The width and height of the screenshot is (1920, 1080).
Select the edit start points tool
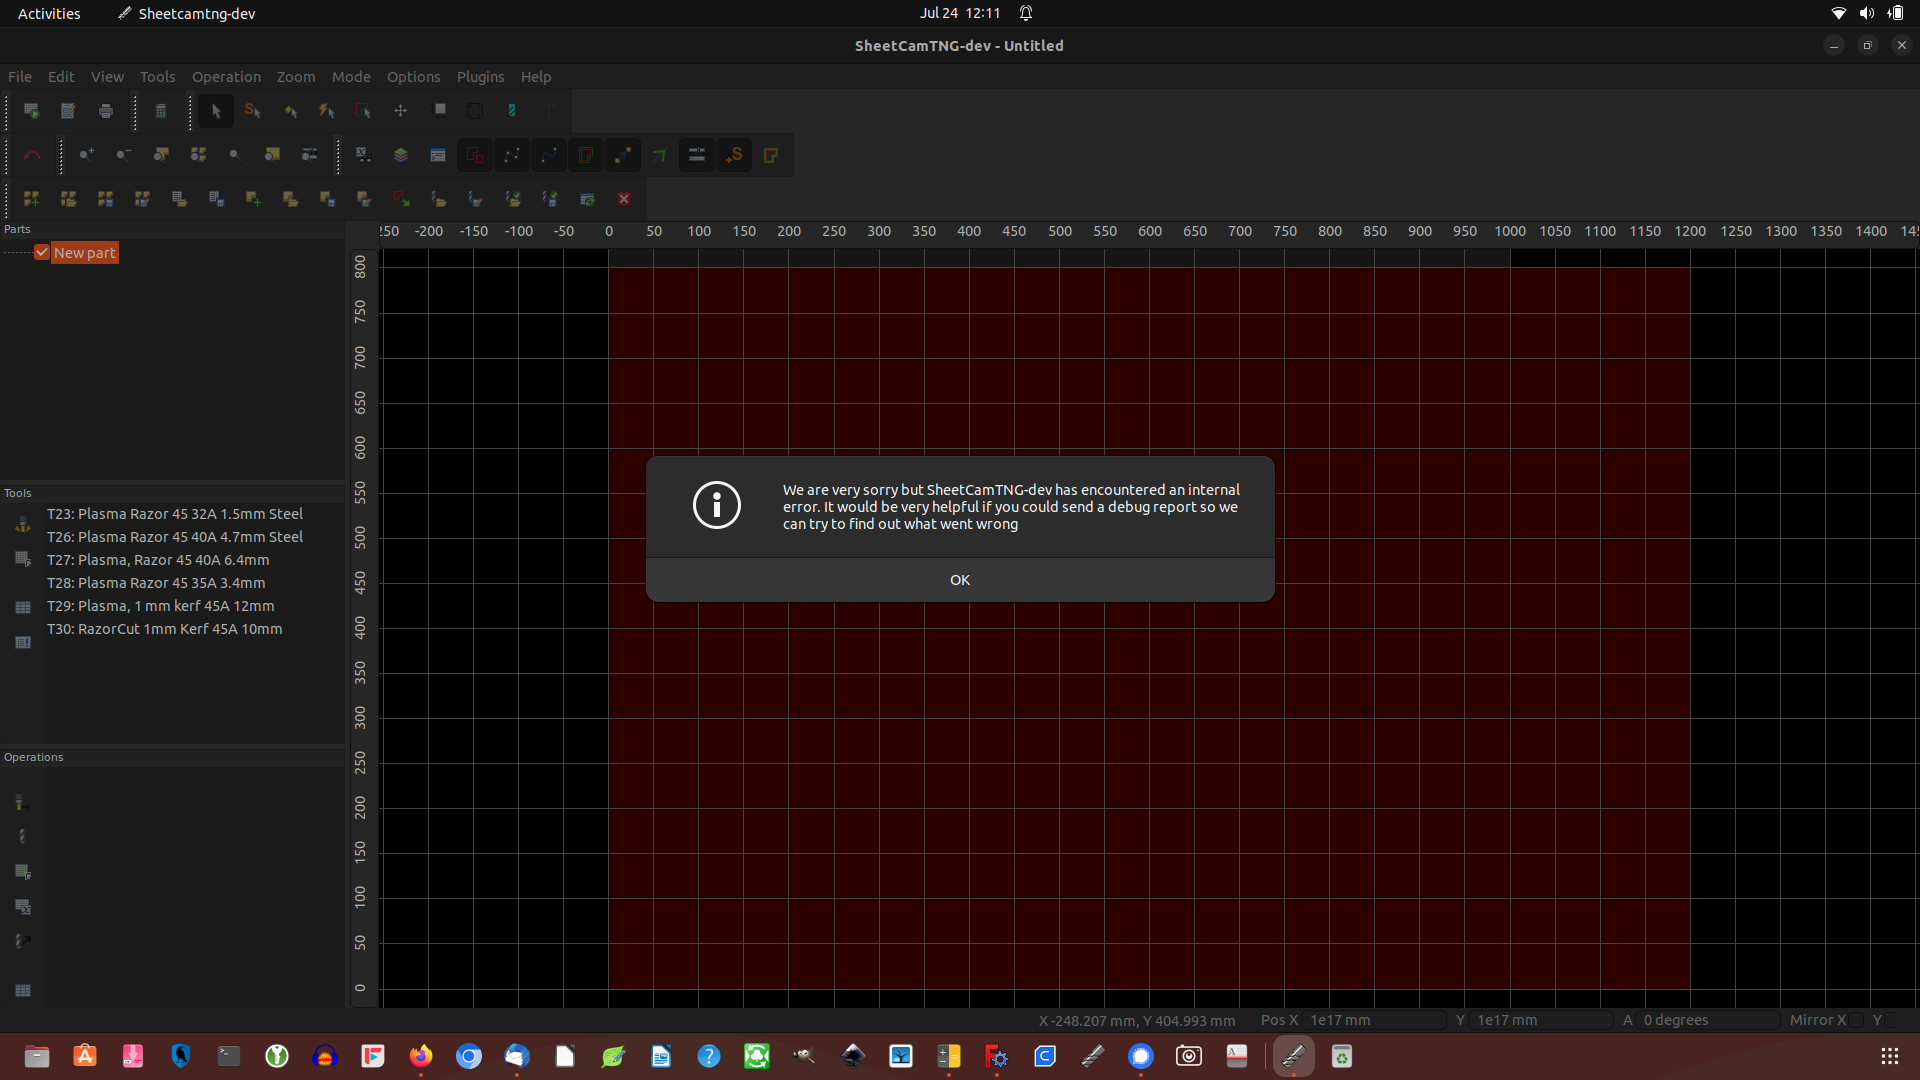point(252,111)
